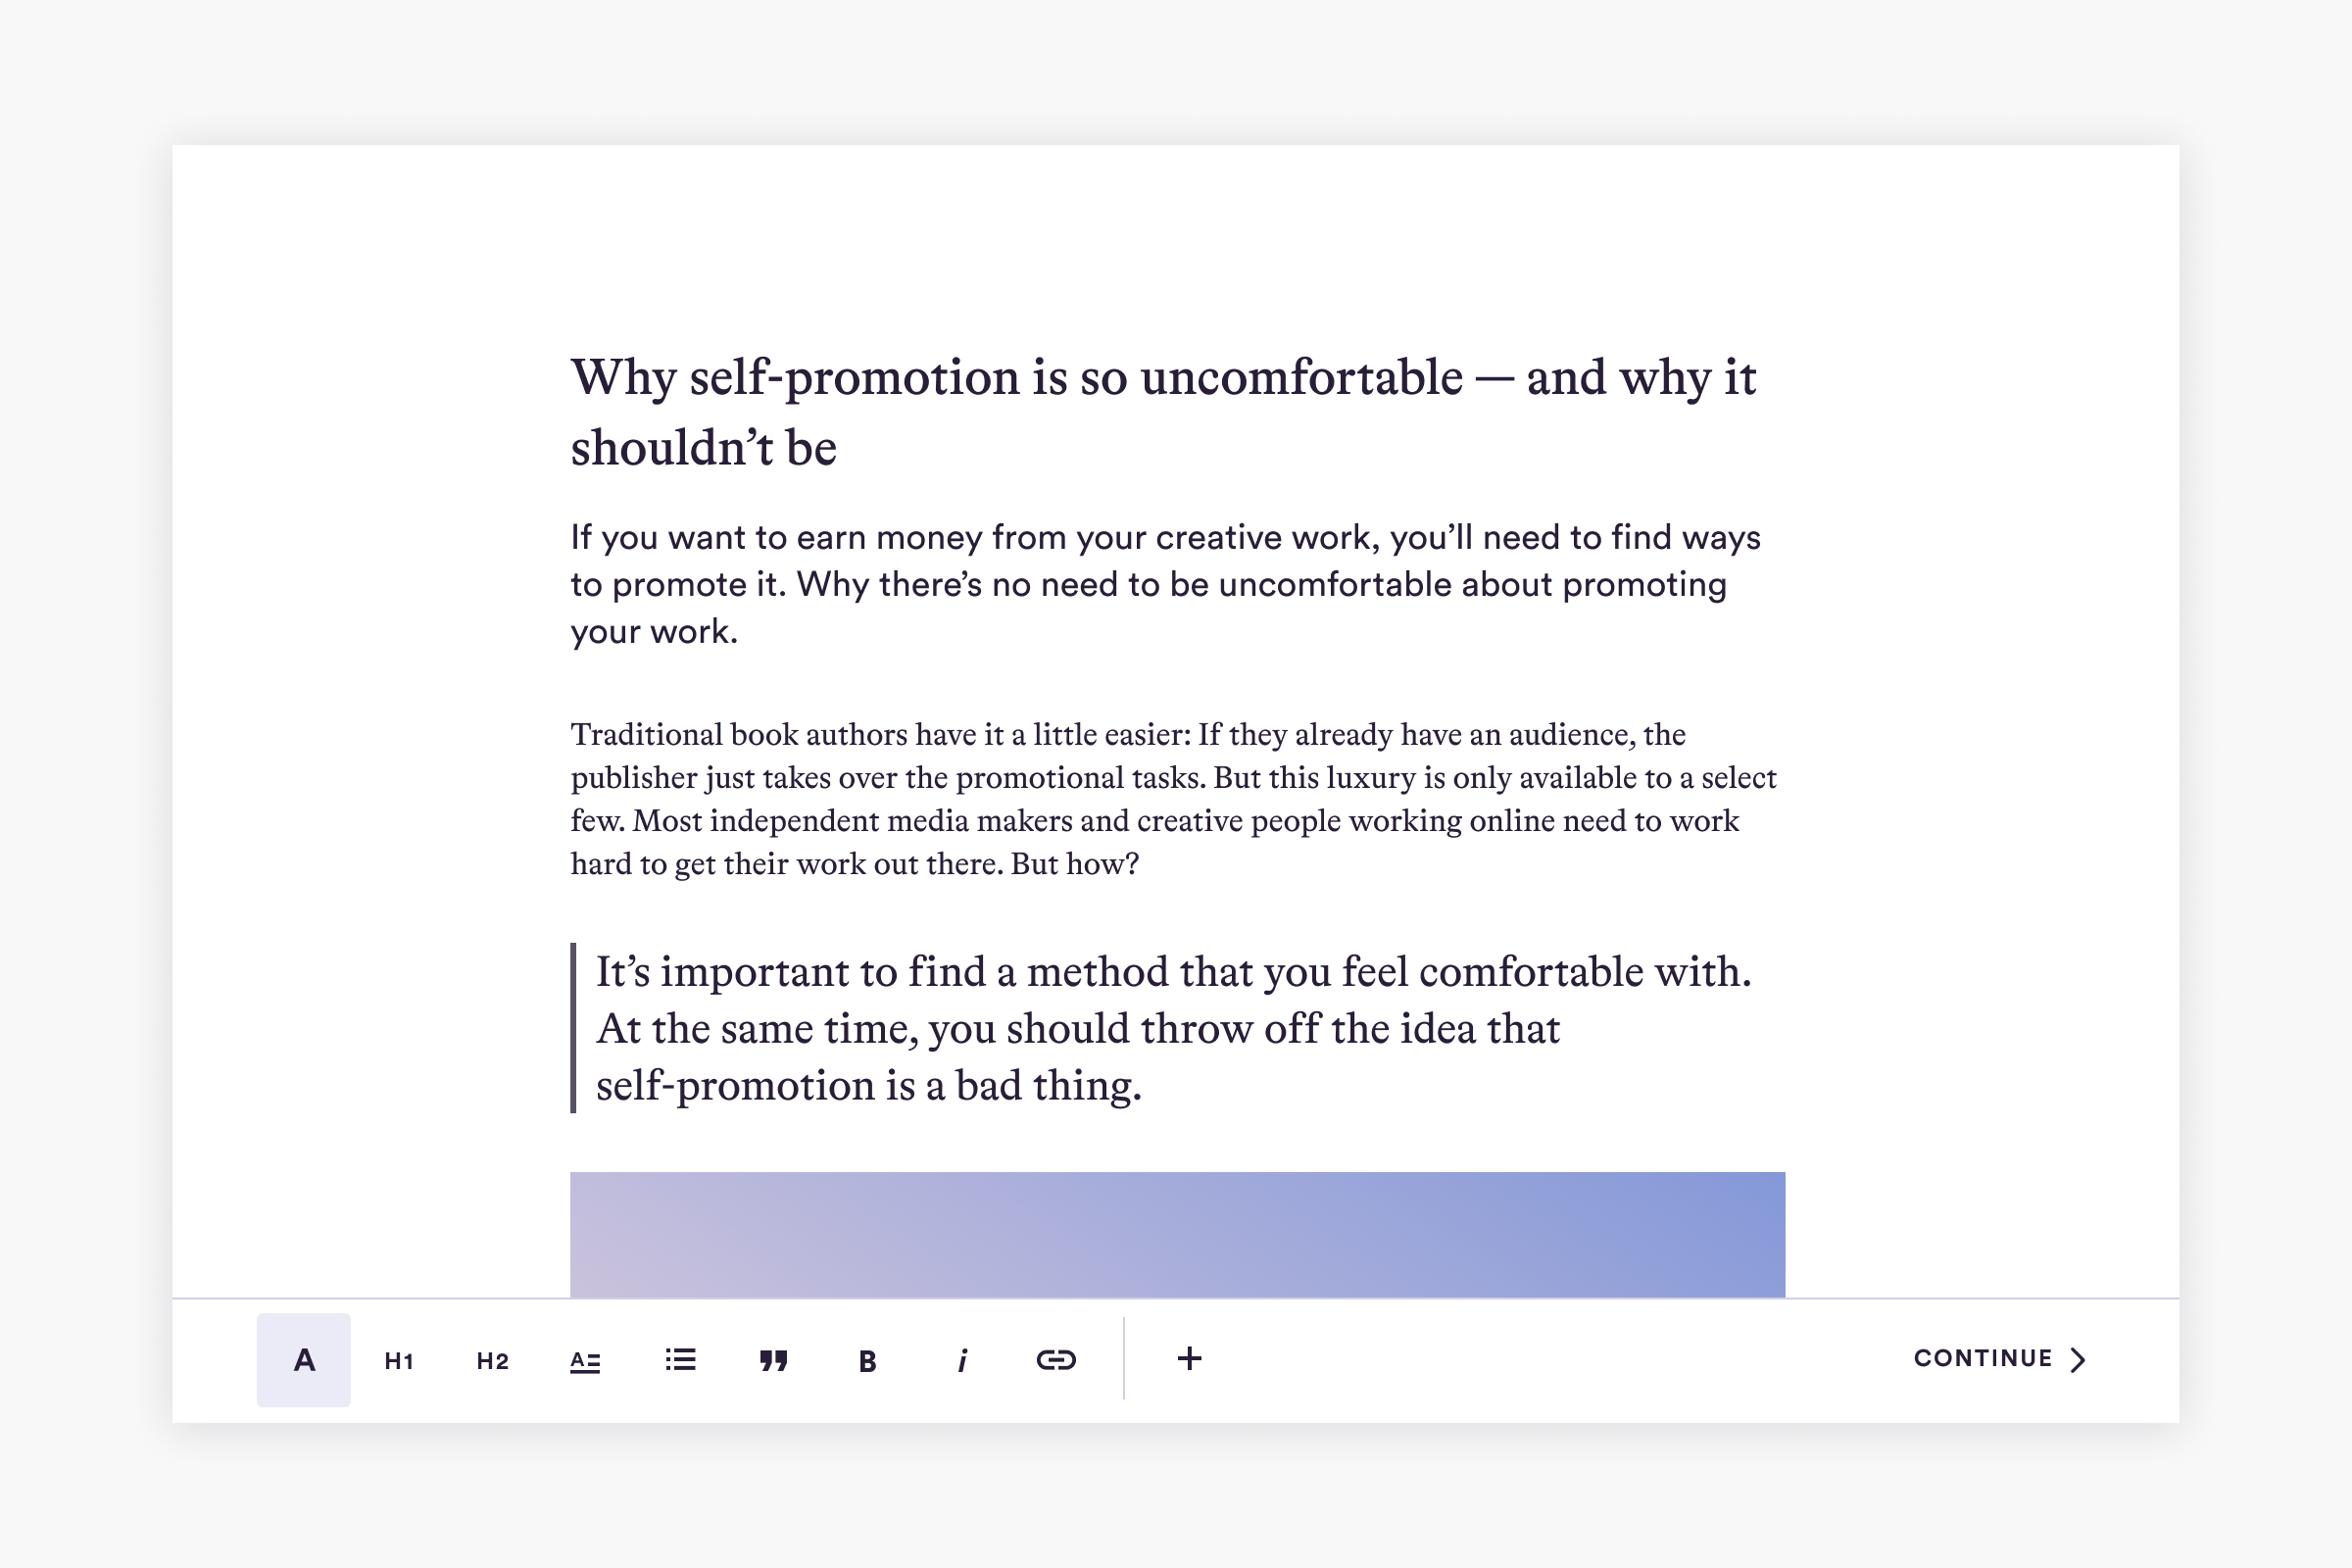
Task: Open the plus add-content menu
Action: (x=1189, y=1358)
